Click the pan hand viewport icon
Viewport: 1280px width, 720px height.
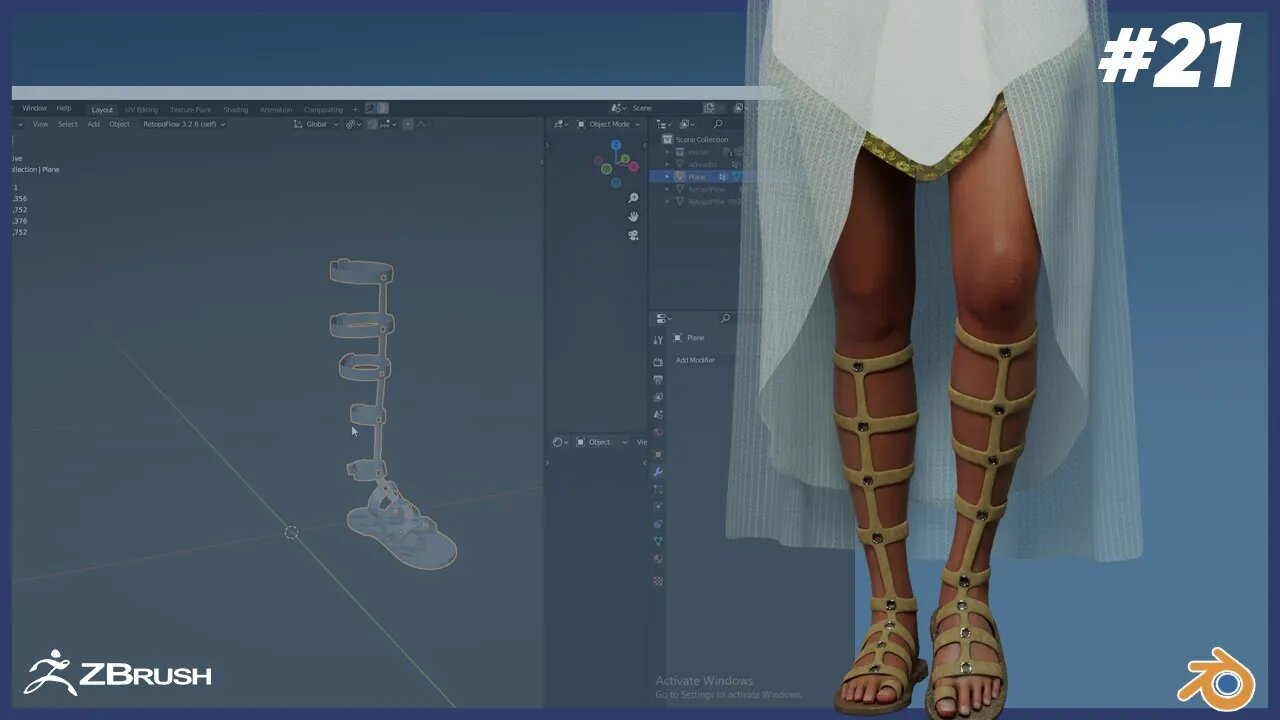coord(633,216)
